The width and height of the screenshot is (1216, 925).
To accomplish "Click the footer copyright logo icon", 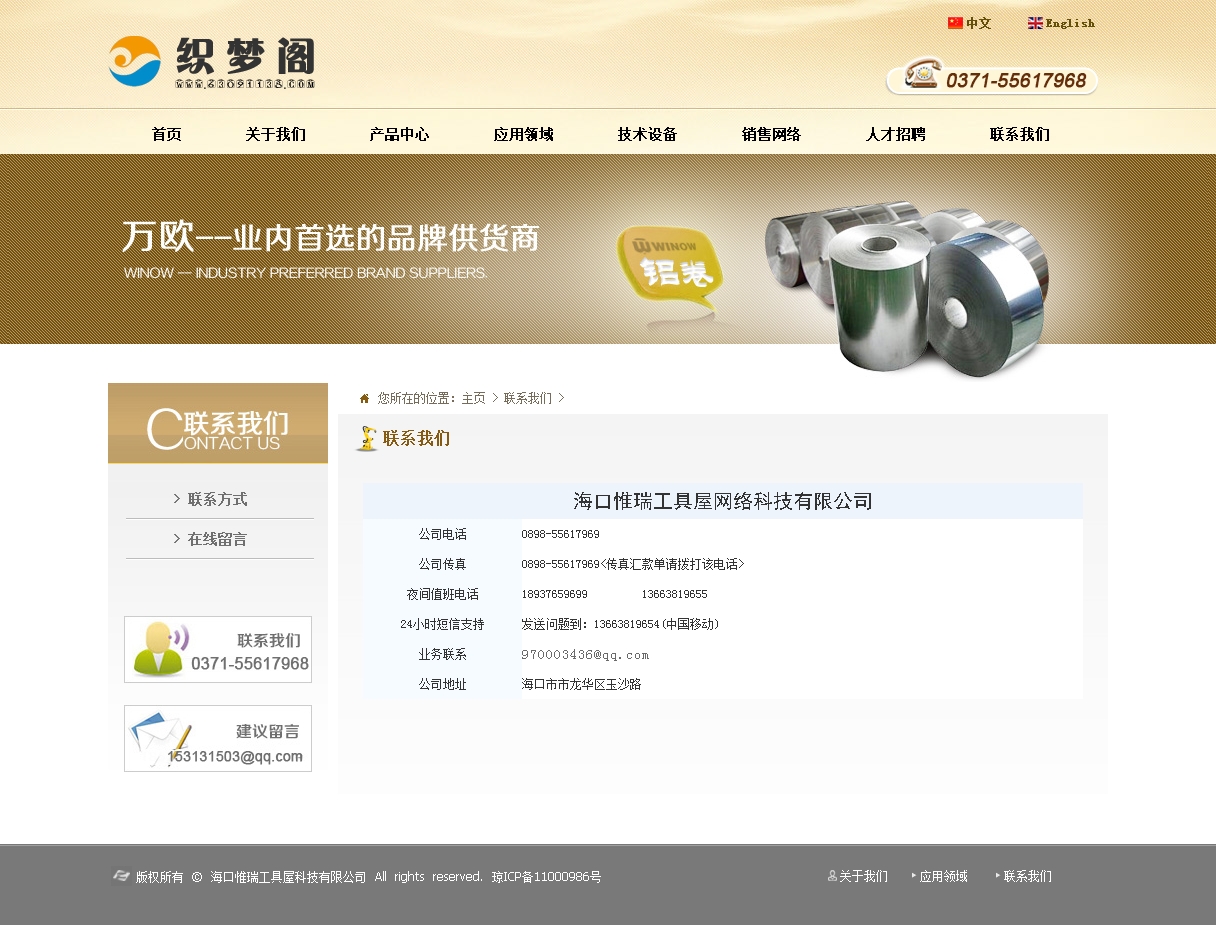I will point(121,876).
